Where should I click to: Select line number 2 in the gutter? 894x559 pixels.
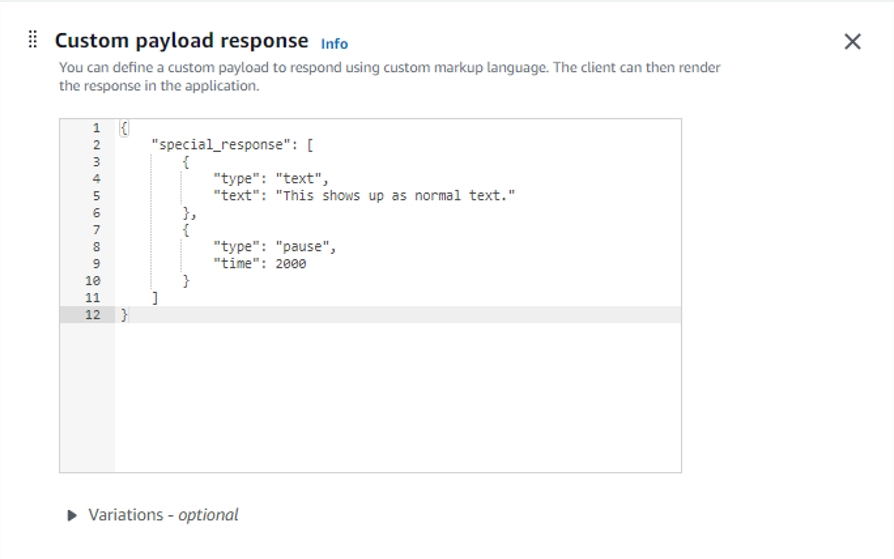[x=97, y=144]
